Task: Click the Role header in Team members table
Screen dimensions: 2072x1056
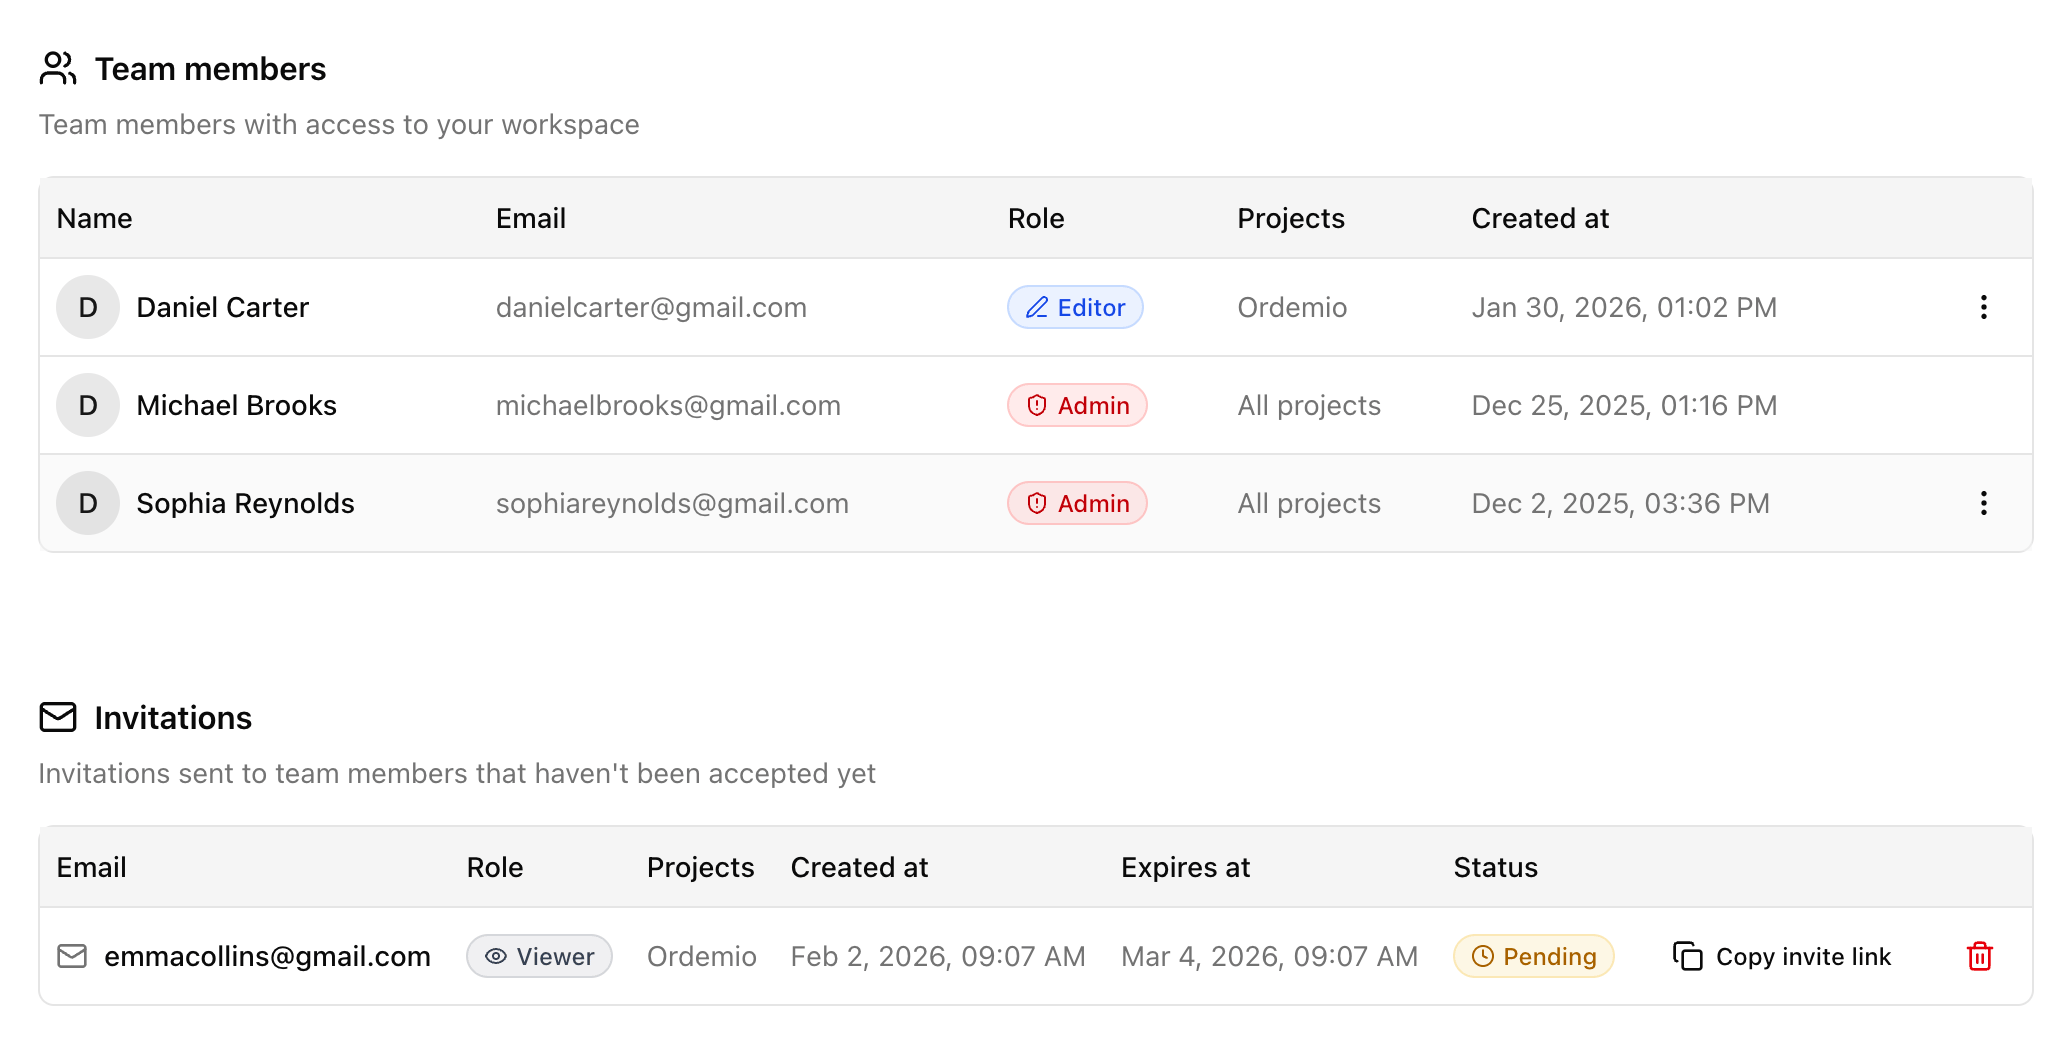Action: point(1036,218)
